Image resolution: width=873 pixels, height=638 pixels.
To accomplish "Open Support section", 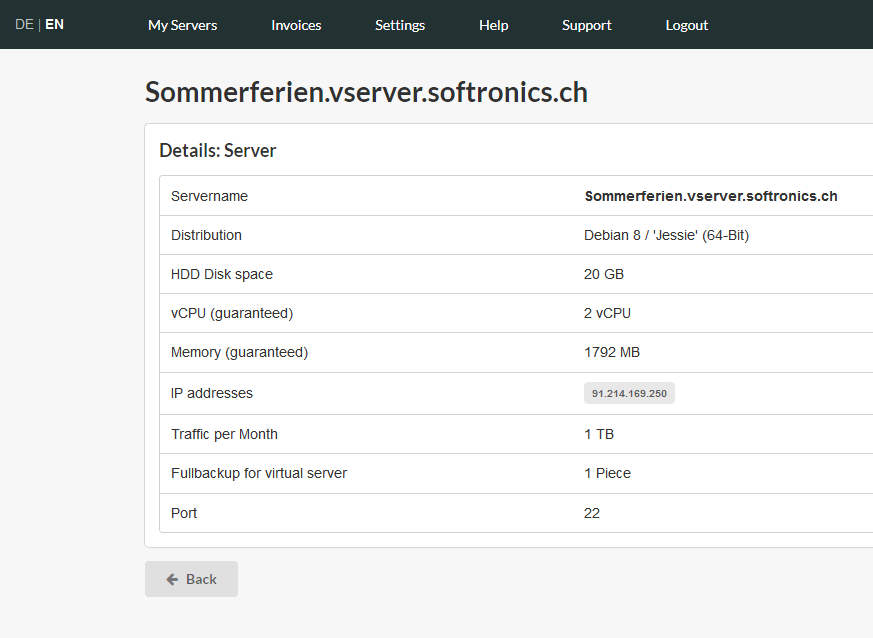I will tap(586, 25).
